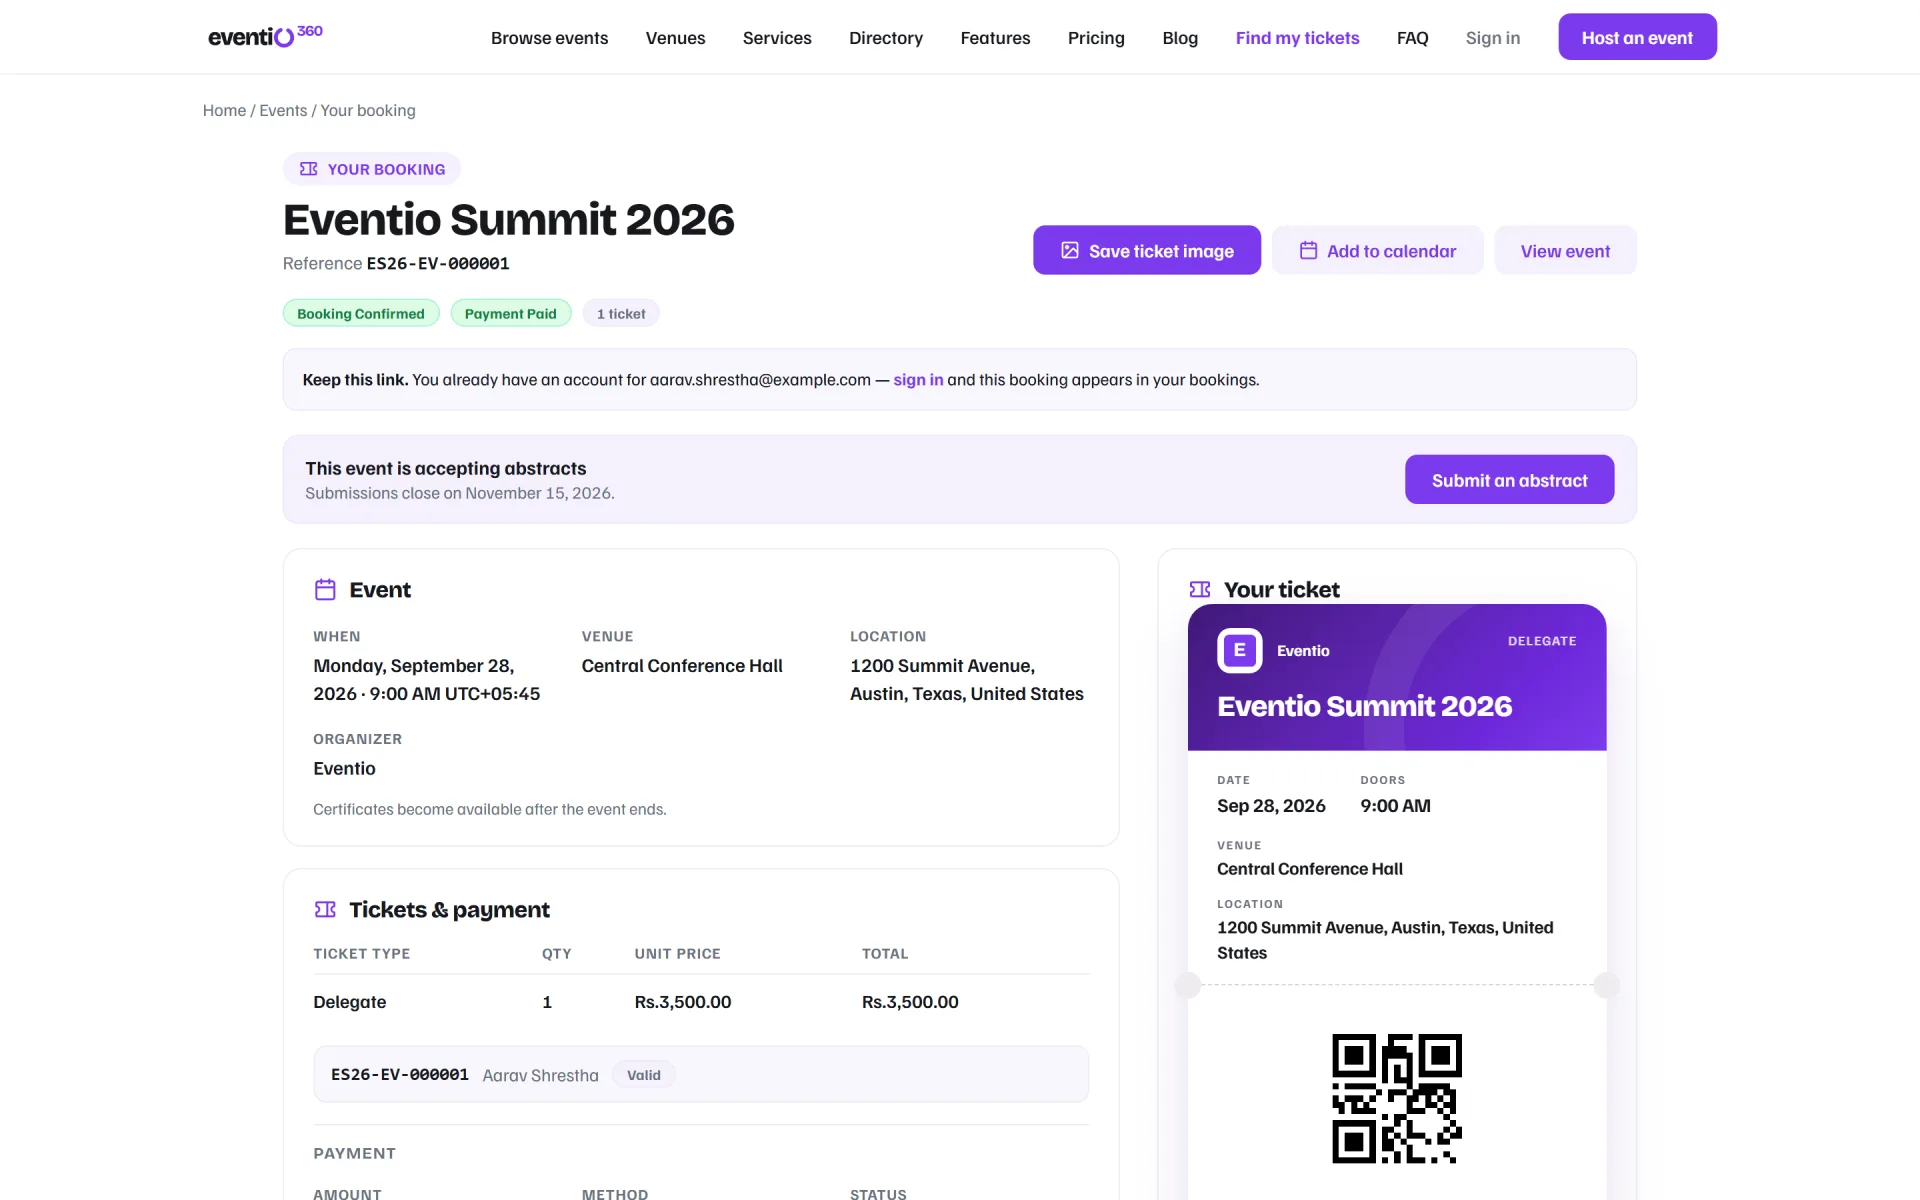Open Features in the top navigation
Image resolution: width=1920 pixels, height=1200 pixels.
[995, 38]
